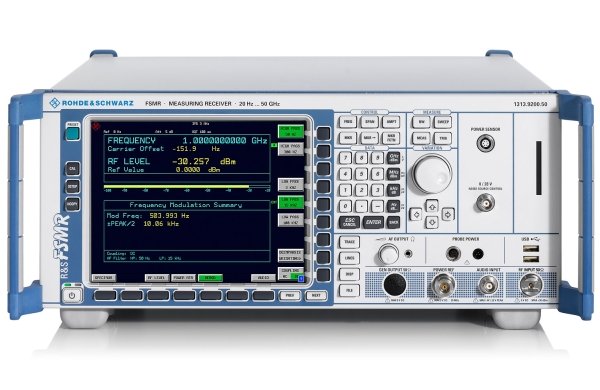The width and height of the screenshot is (600, 390).
Task: Select the on-screen AUDIO softkey
Action: click(263, 278)
